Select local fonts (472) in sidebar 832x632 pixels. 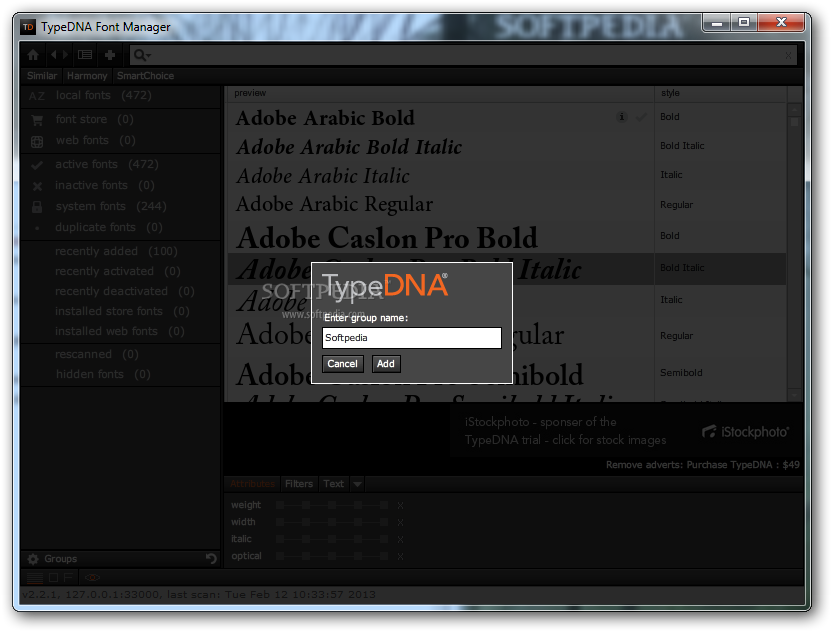pos(120,96)
